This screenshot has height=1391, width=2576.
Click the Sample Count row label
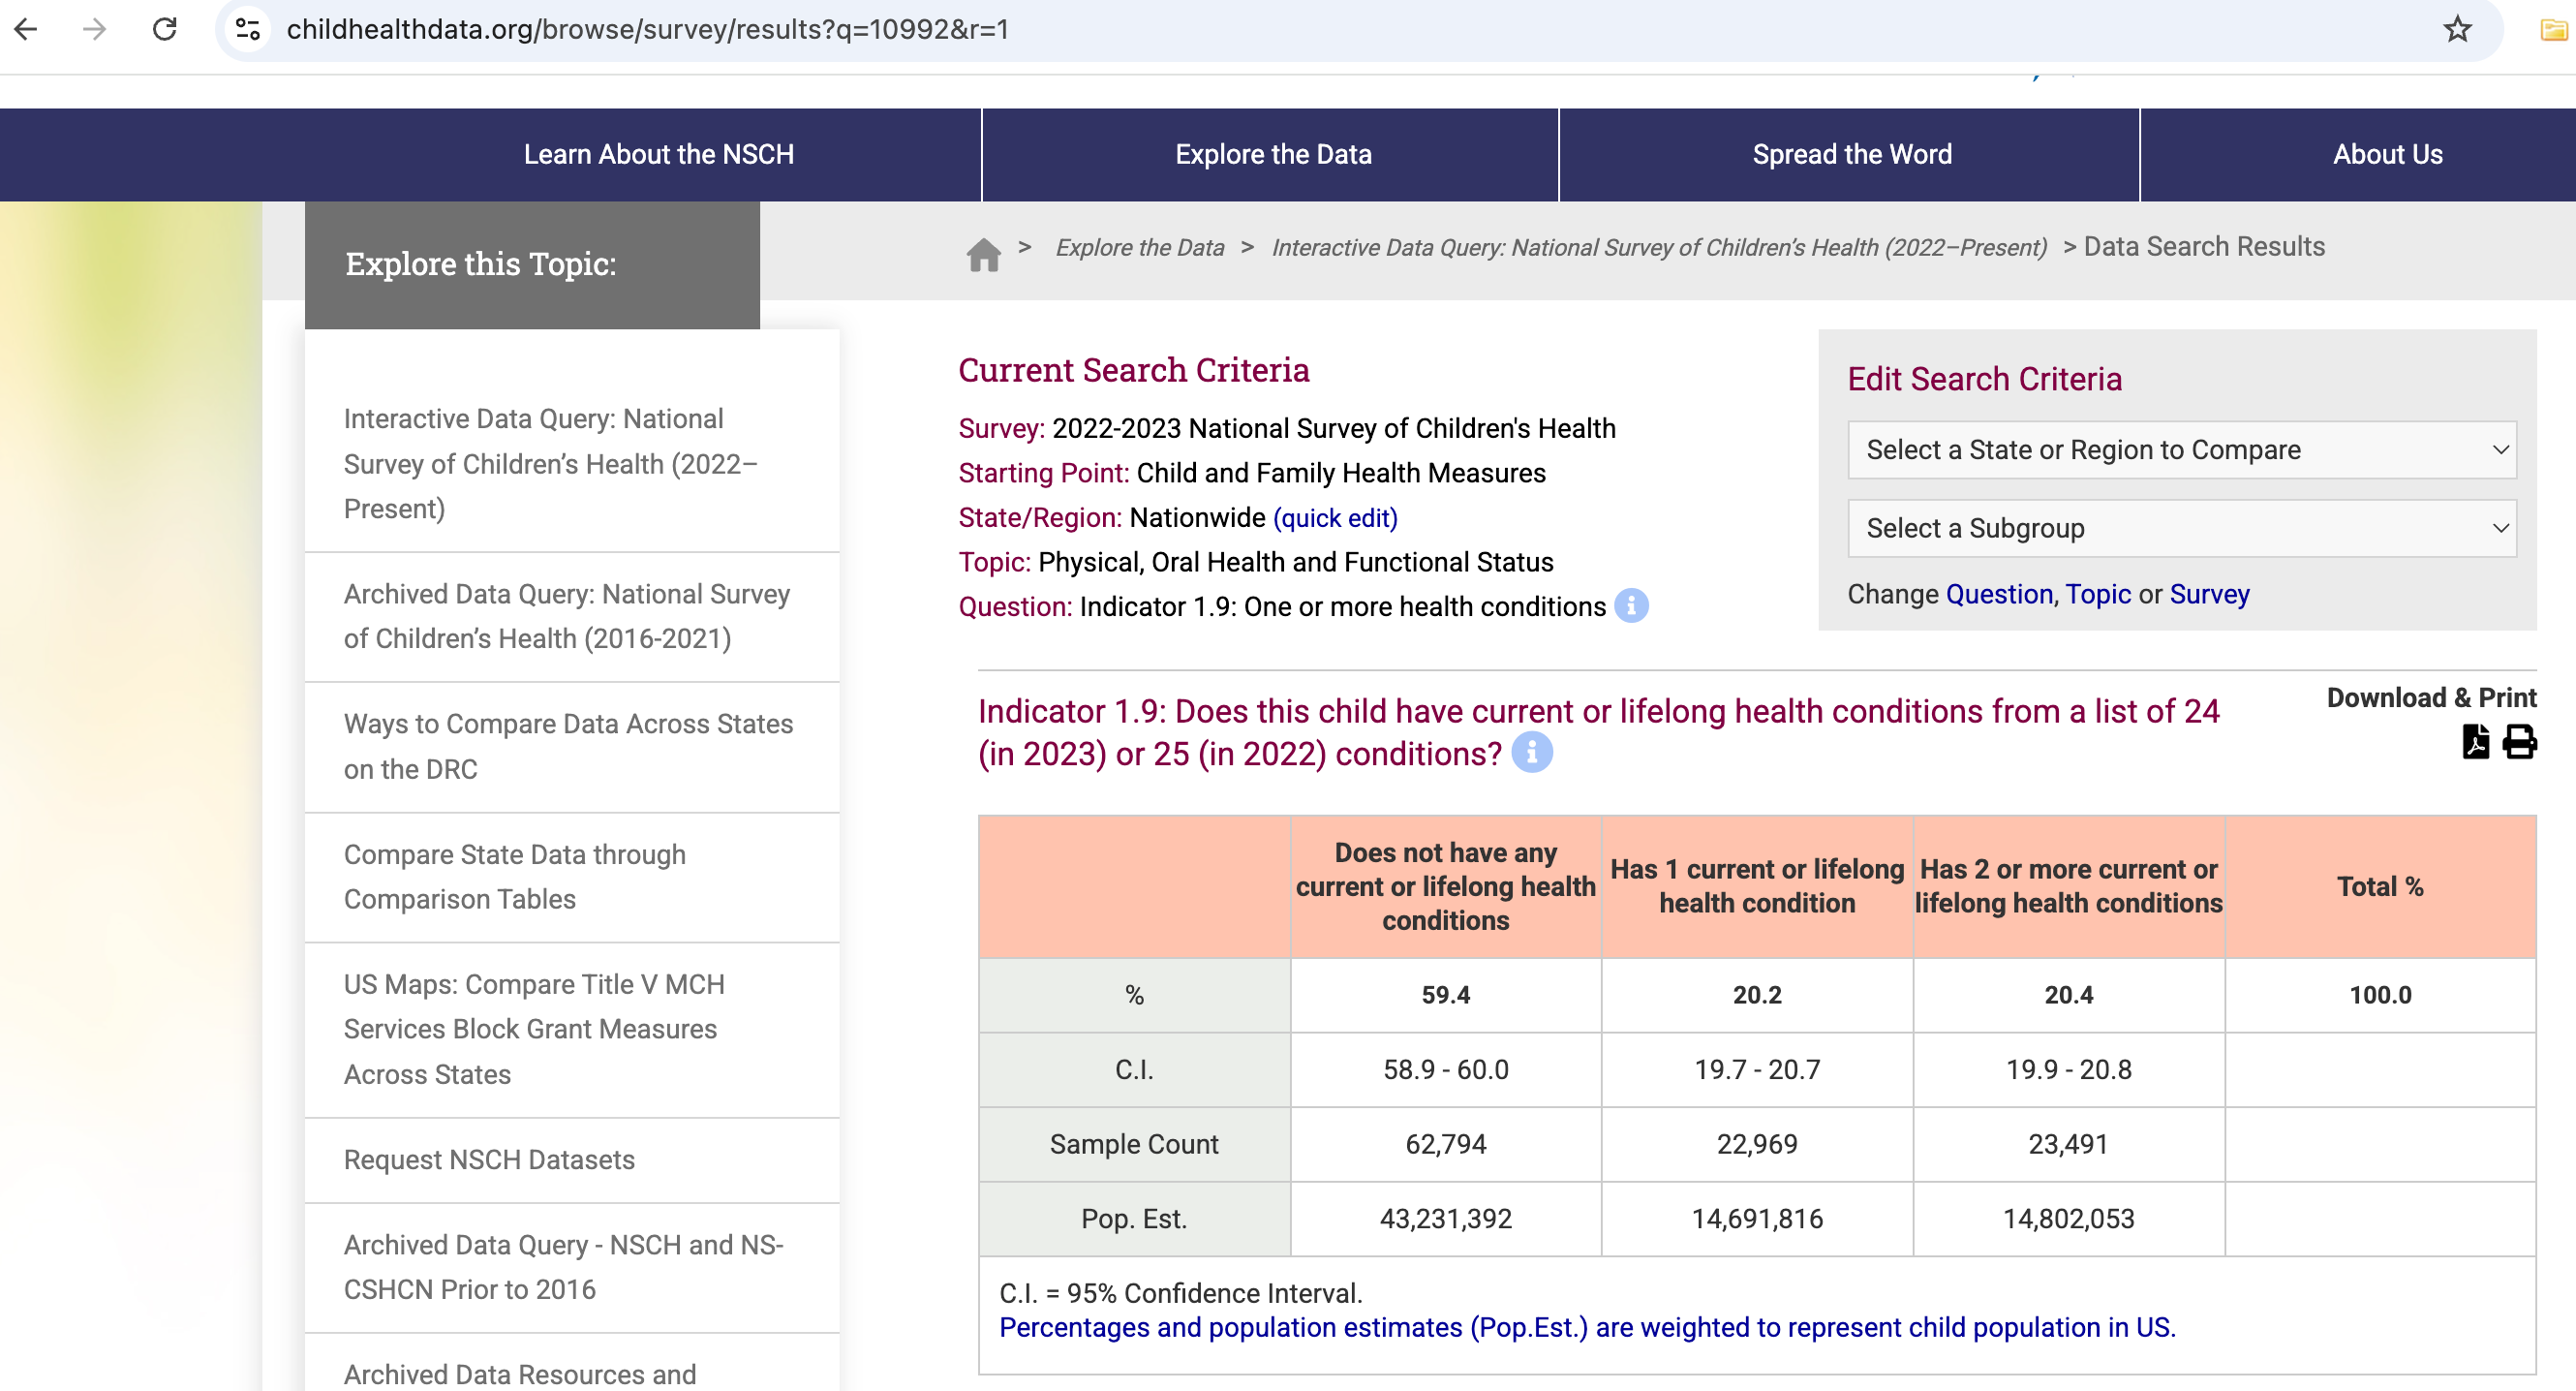(x=1134, y=1144)
